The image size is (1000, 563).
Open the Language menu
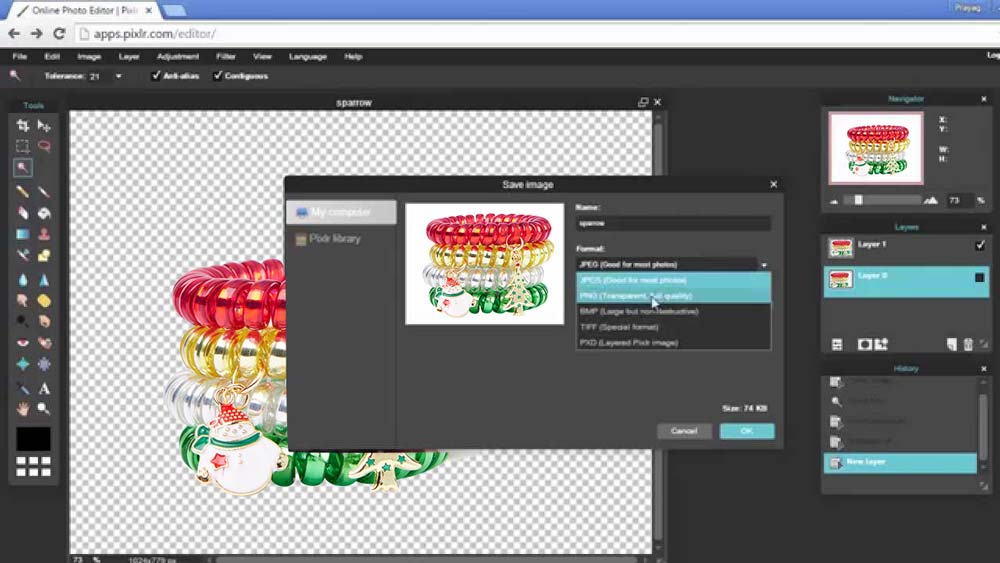(x=308, y=56)
